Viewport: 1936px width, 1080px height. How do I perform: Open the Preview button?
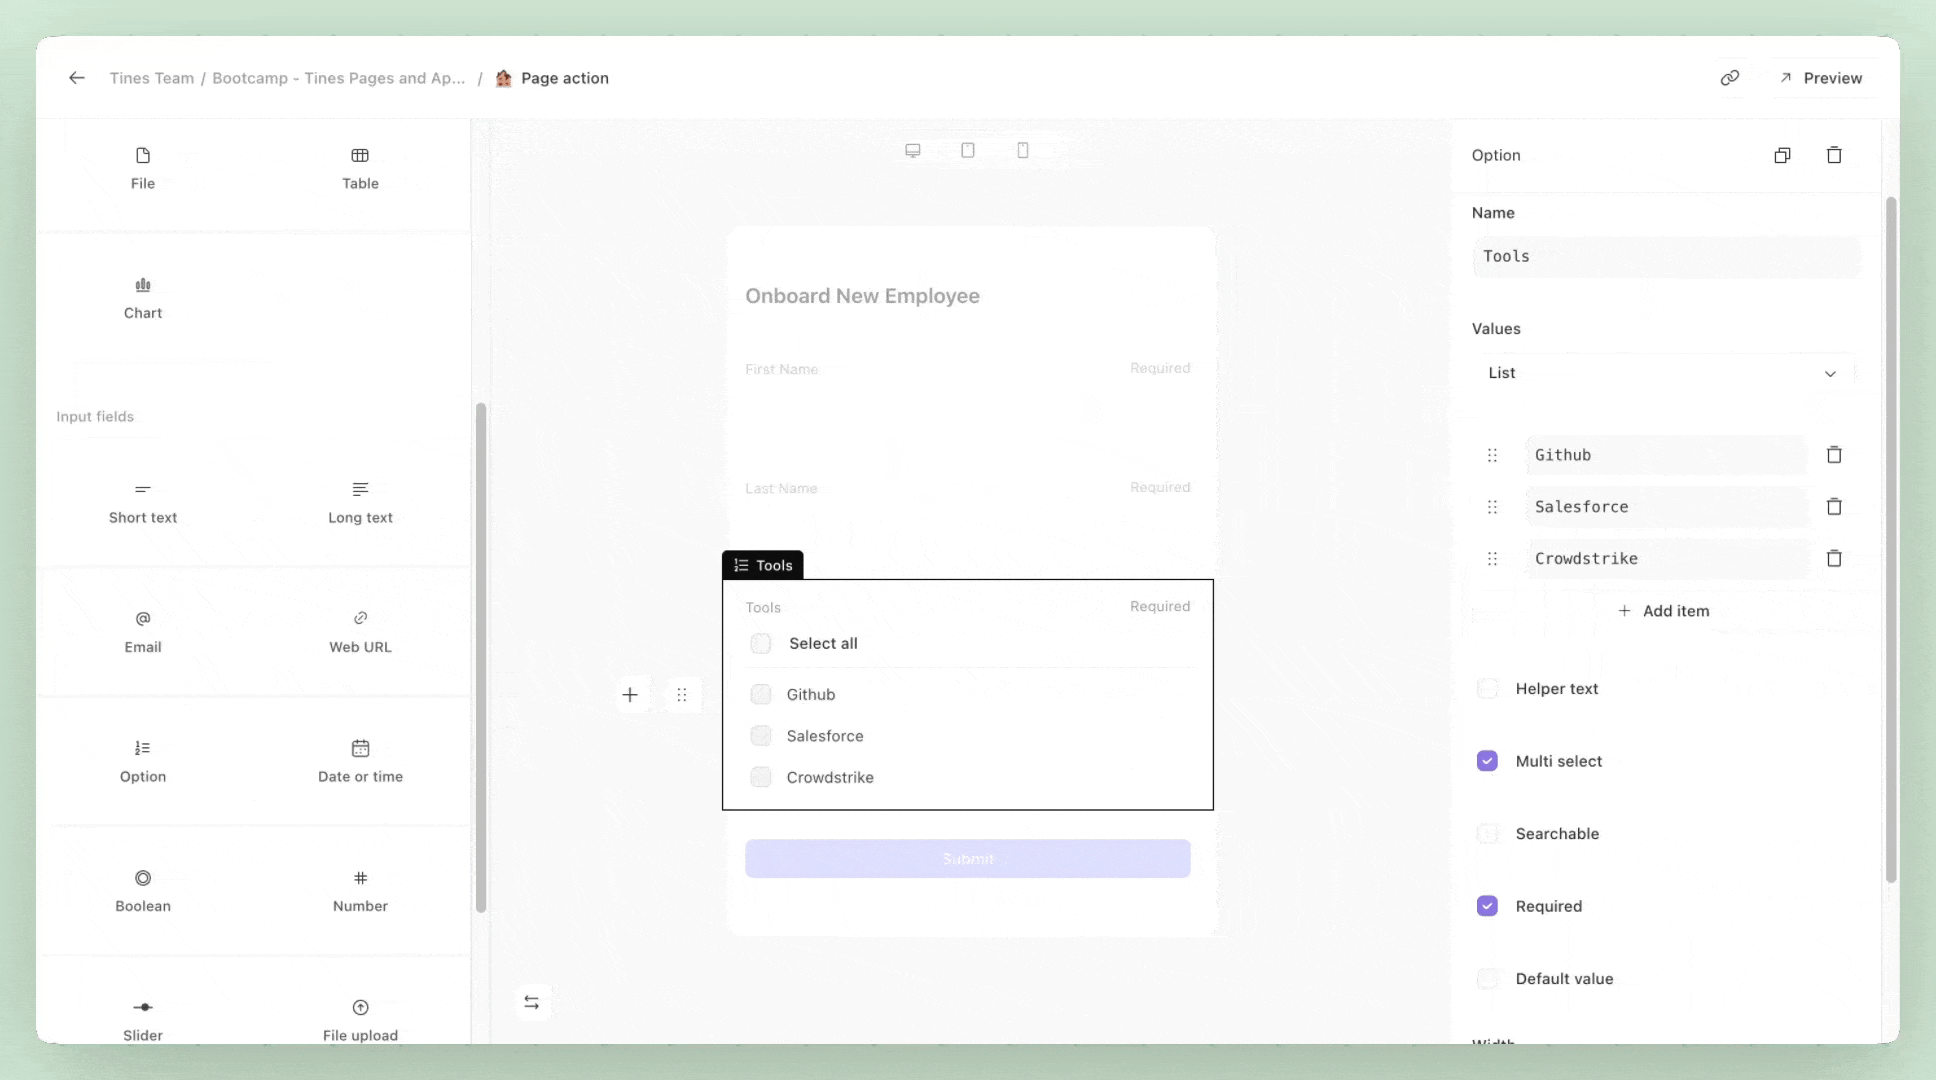[x=1821, y=78]
